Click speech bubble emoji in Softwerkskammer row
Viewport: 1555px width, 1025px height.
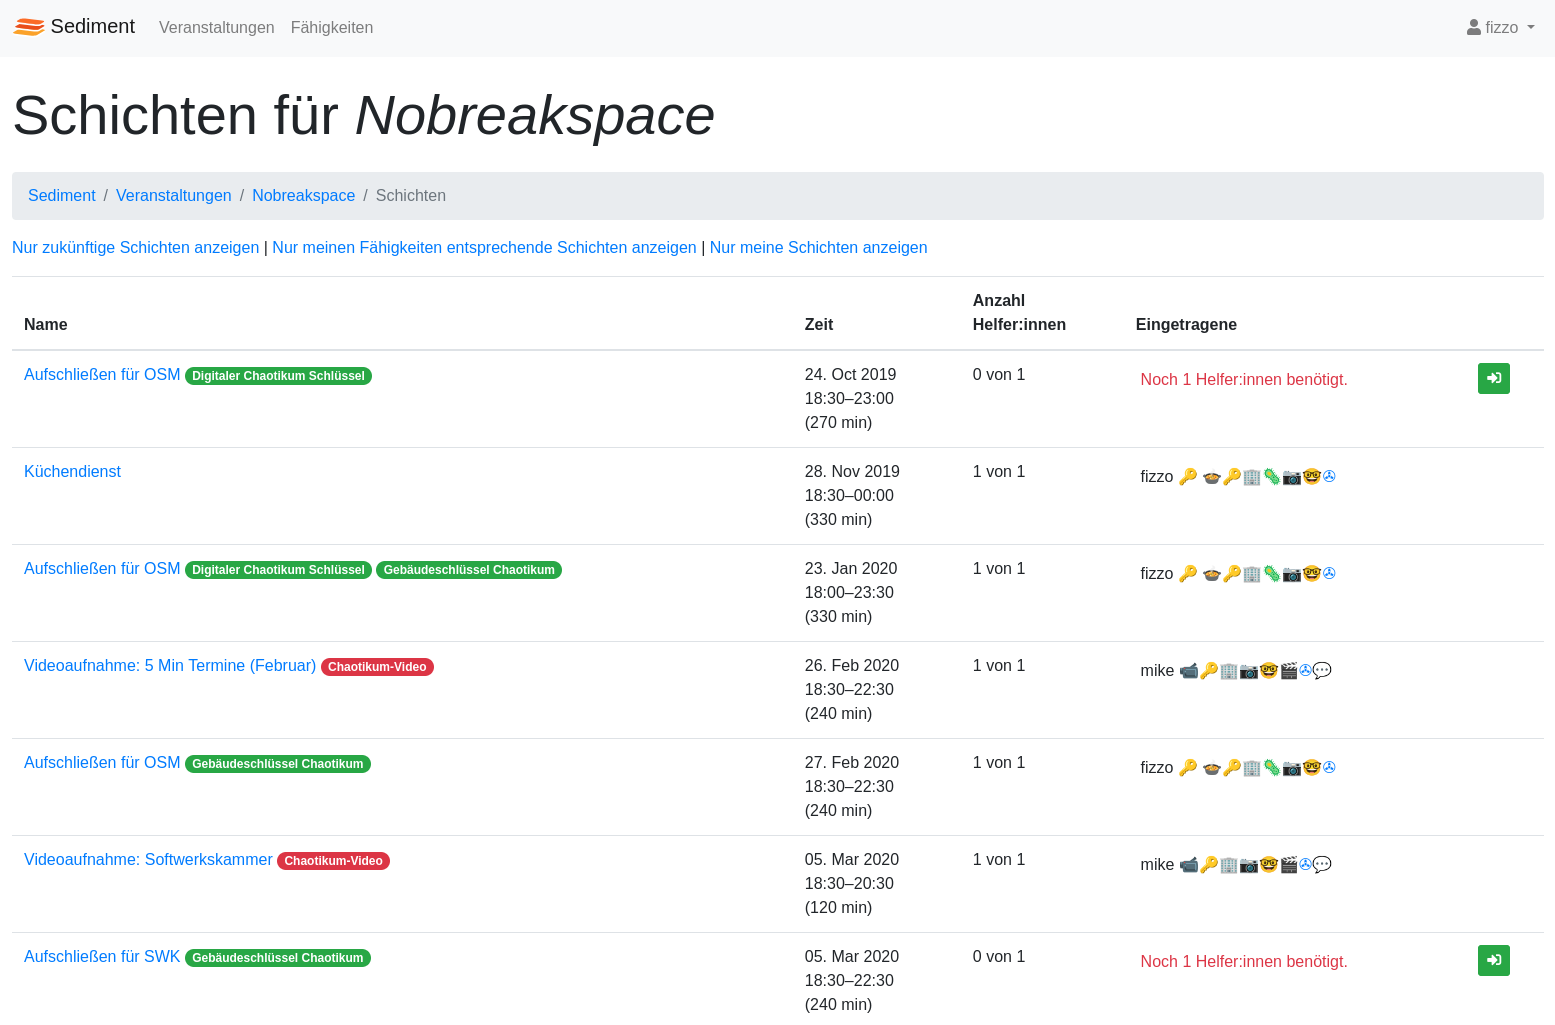[x=1322, y=865]
